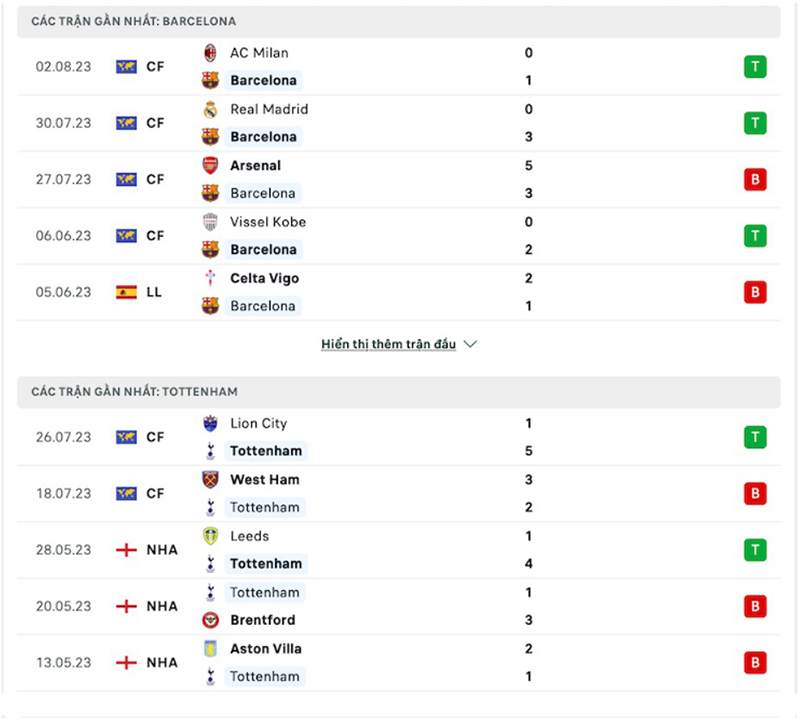Click the red B badge for Arsenal match
Image resolution: width=800 pixels, height=718 pixels.
(x=755, y=180)
